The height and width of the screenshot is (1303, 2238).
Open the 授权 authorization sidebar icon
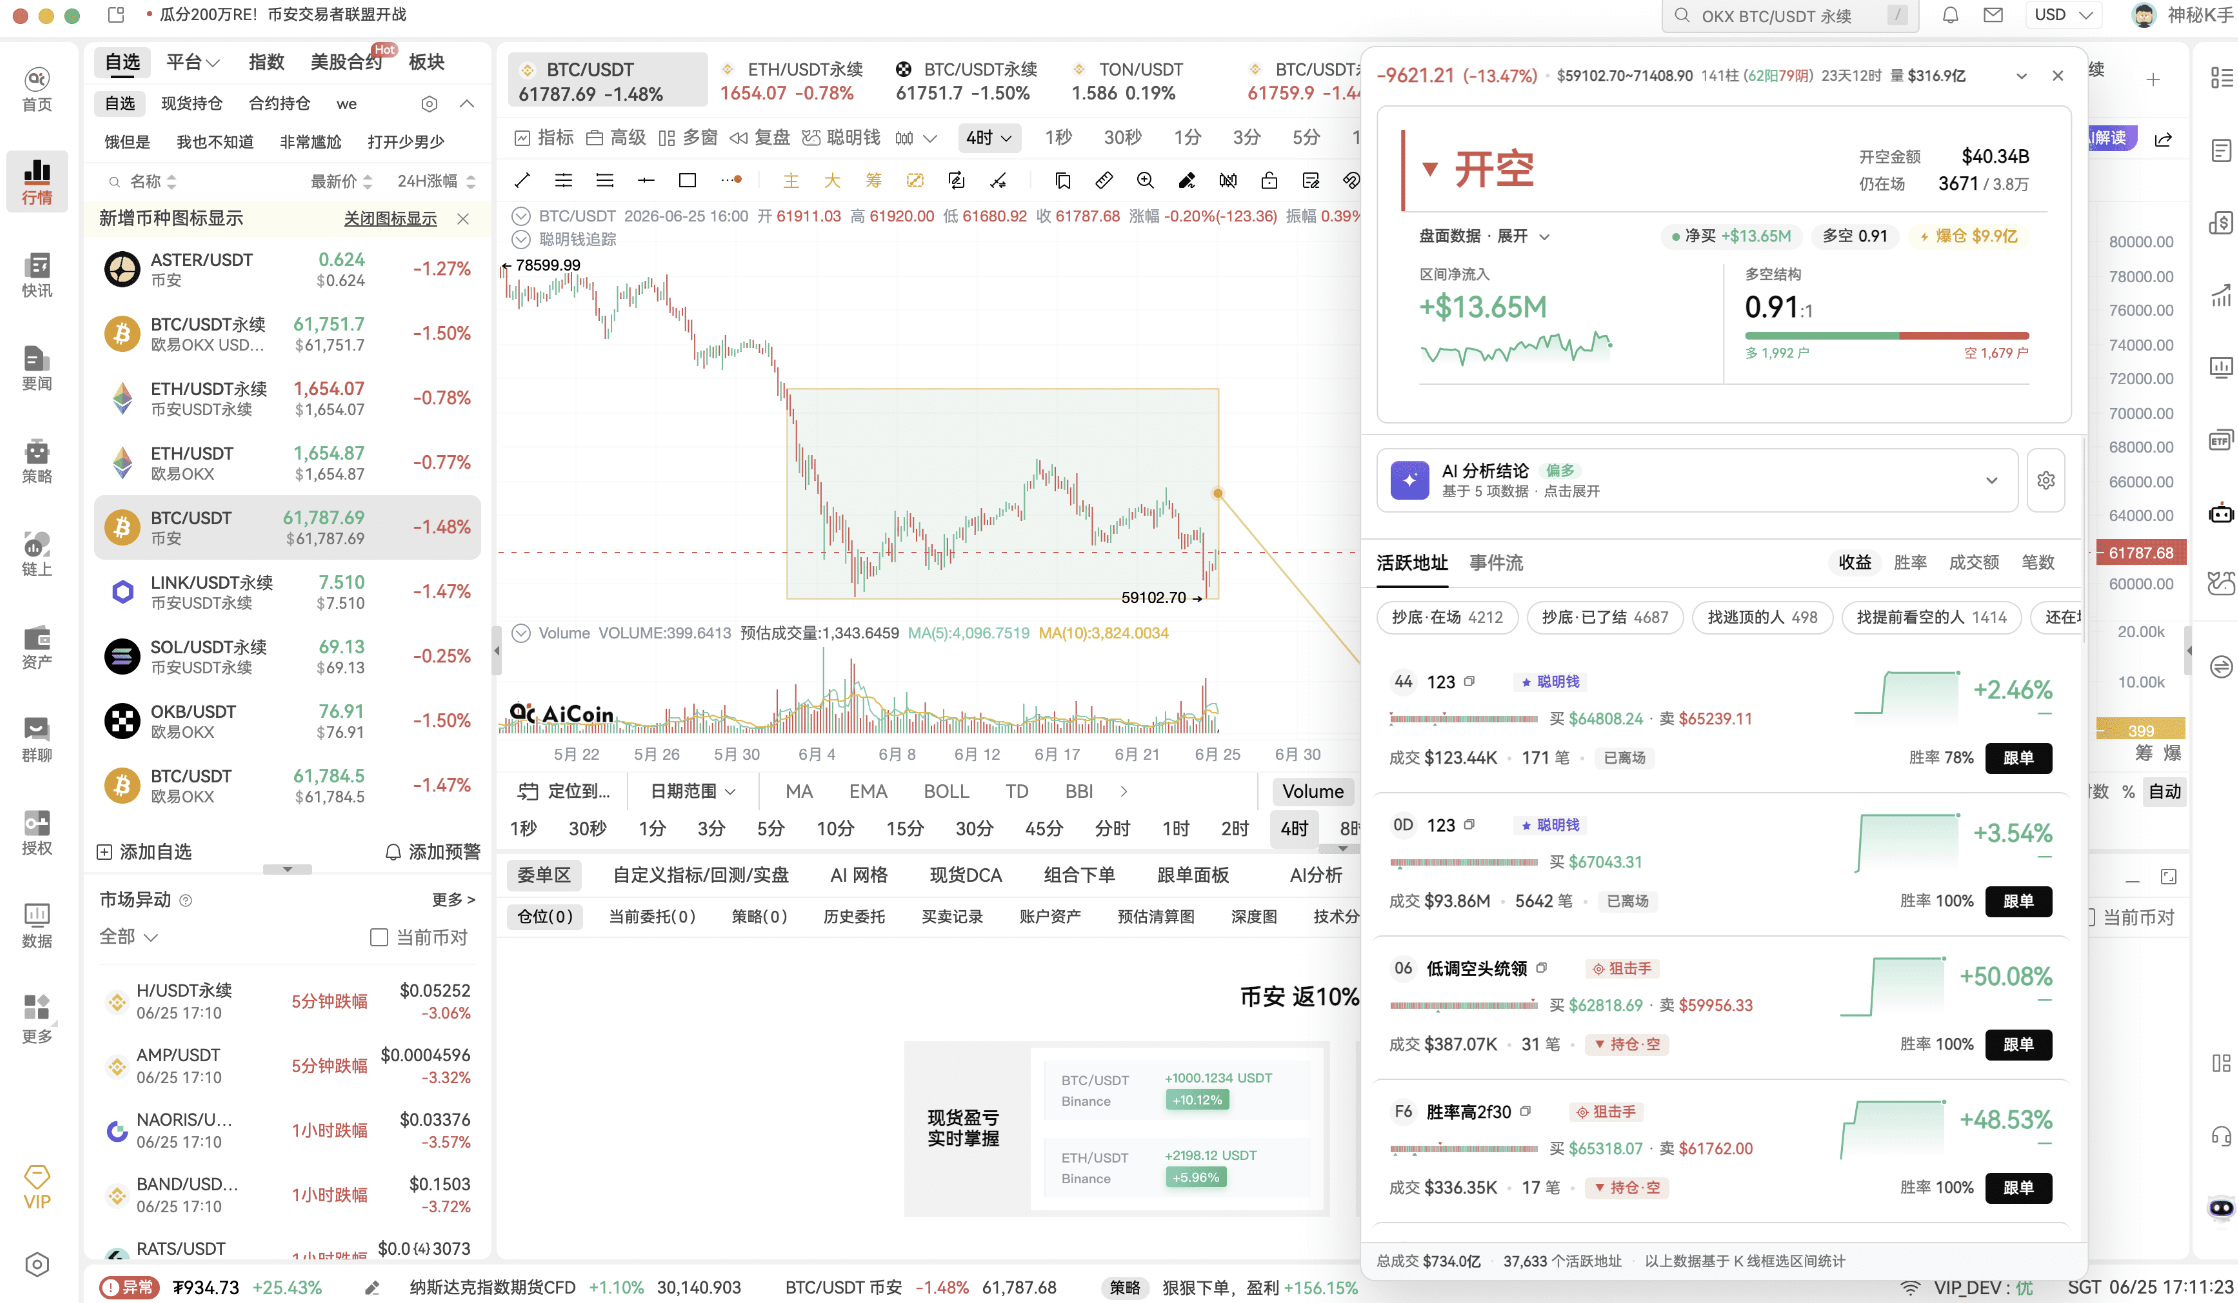click(37, 833)
